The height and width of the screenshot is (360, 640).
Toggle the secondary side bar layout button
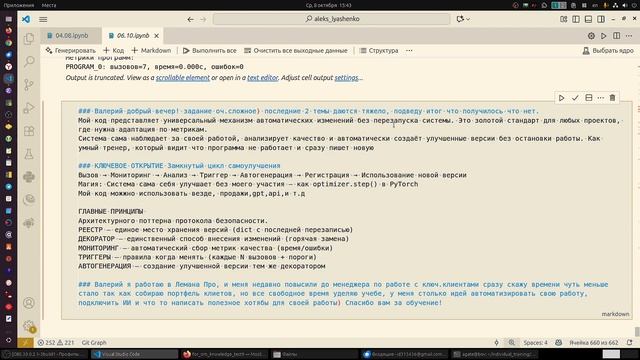pyautogui.click(x=601, y=19)
